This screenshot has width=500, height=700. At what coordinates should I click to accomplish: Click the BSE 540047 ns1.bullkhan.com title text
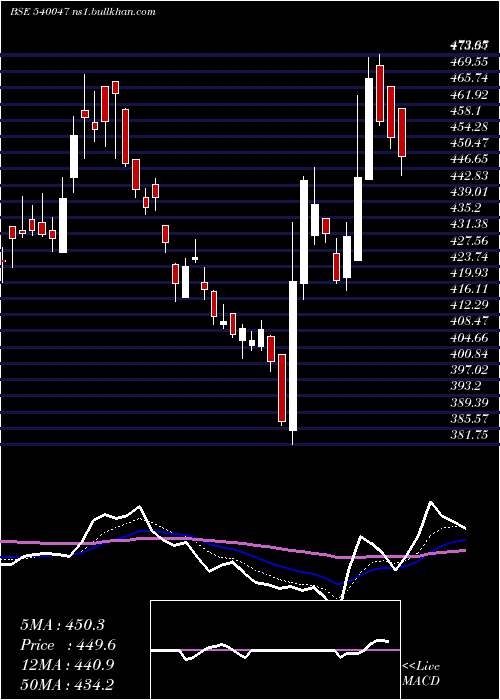pos(83,12)
